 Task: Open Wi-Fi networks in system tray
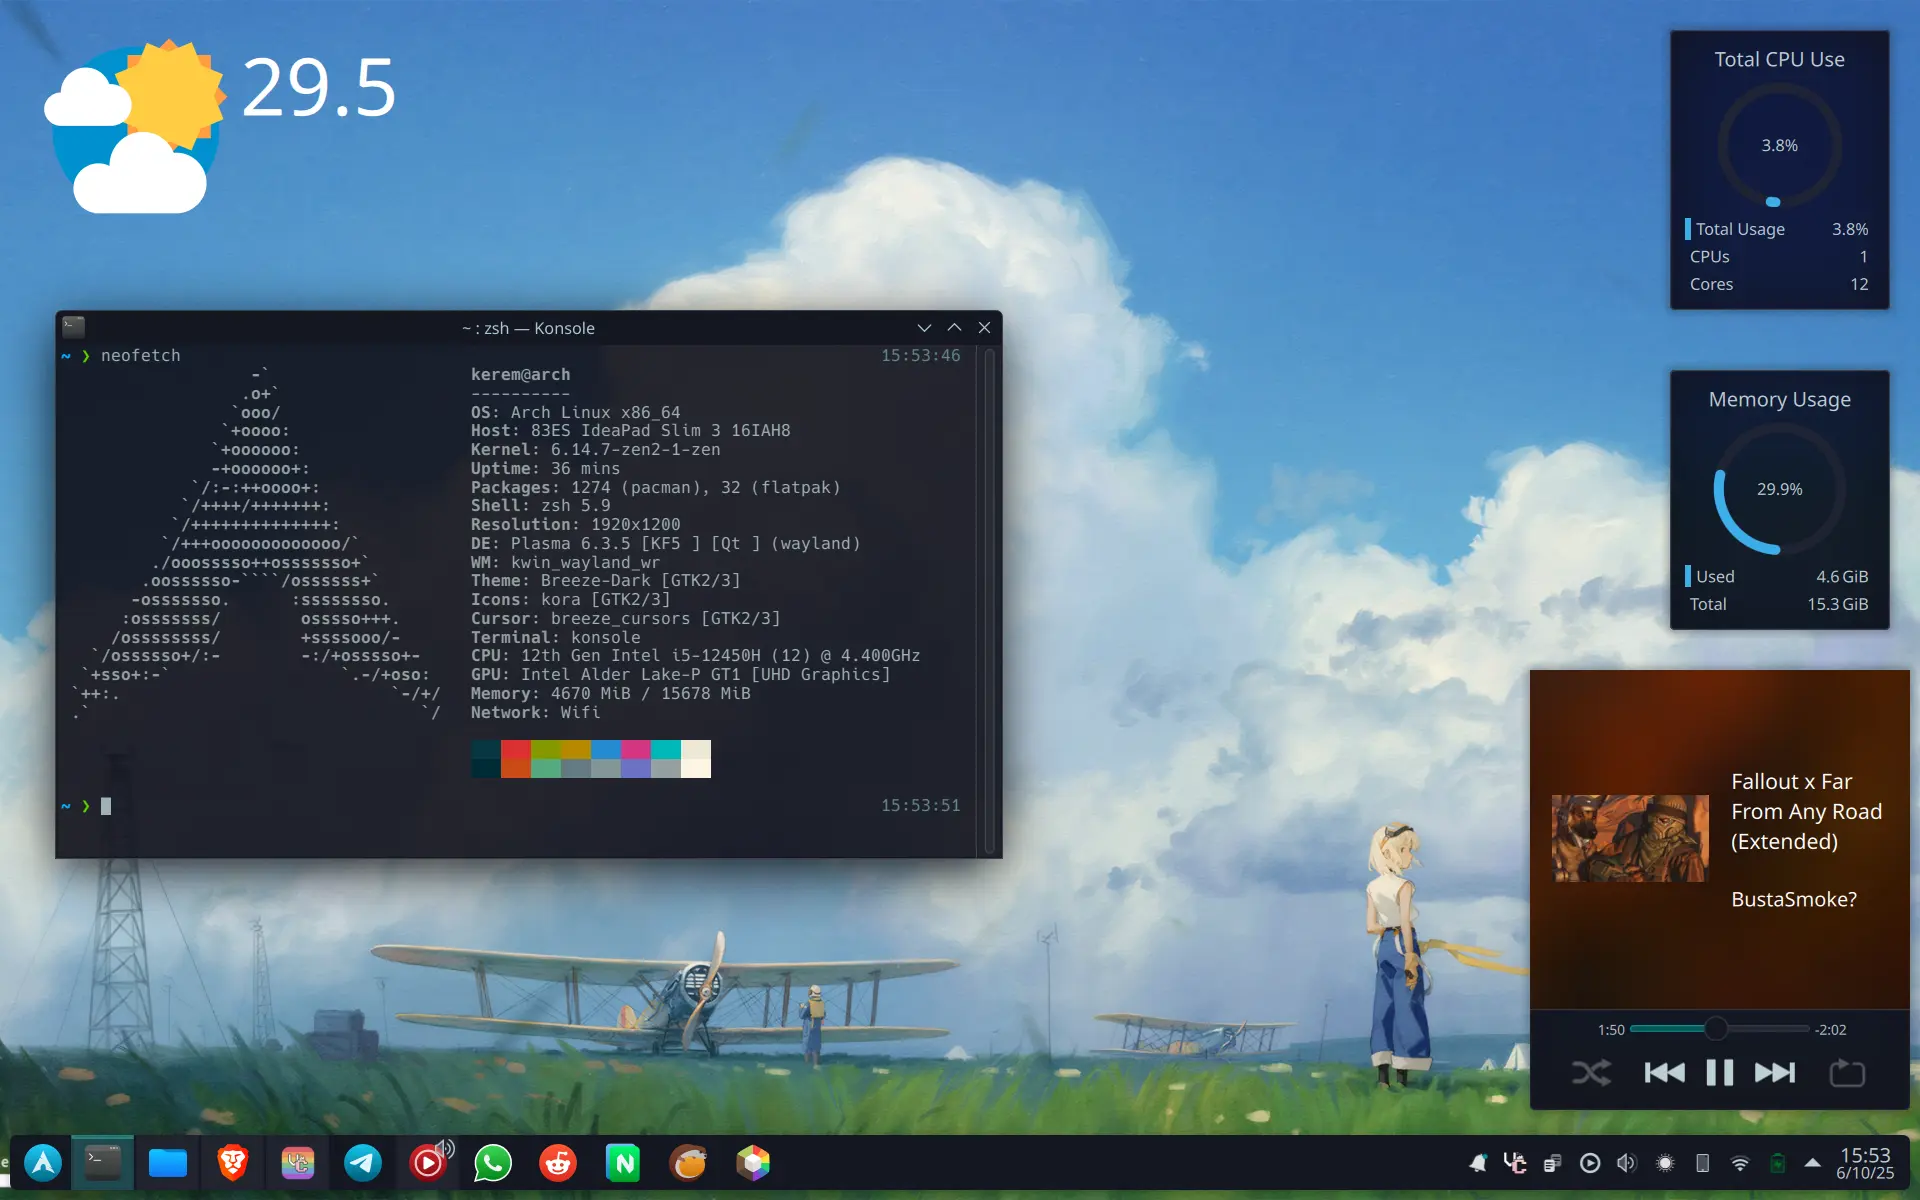tap(1740, 1163)
